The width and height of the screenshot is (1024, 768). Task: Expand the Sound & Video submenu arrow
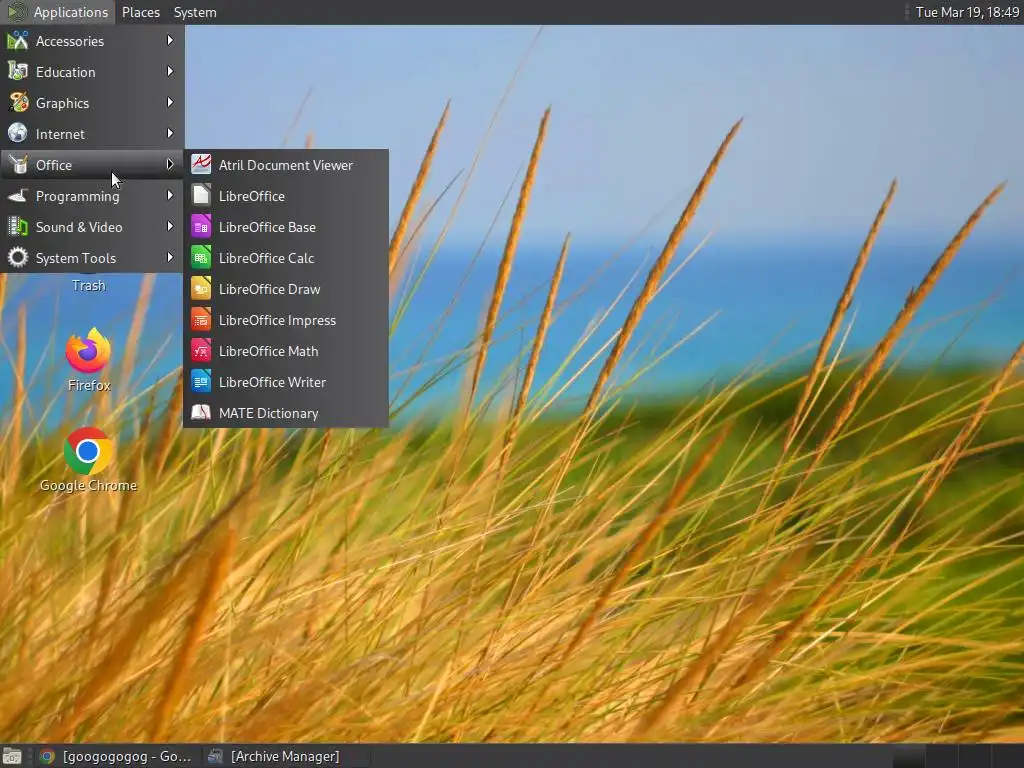tap(170, 227)
